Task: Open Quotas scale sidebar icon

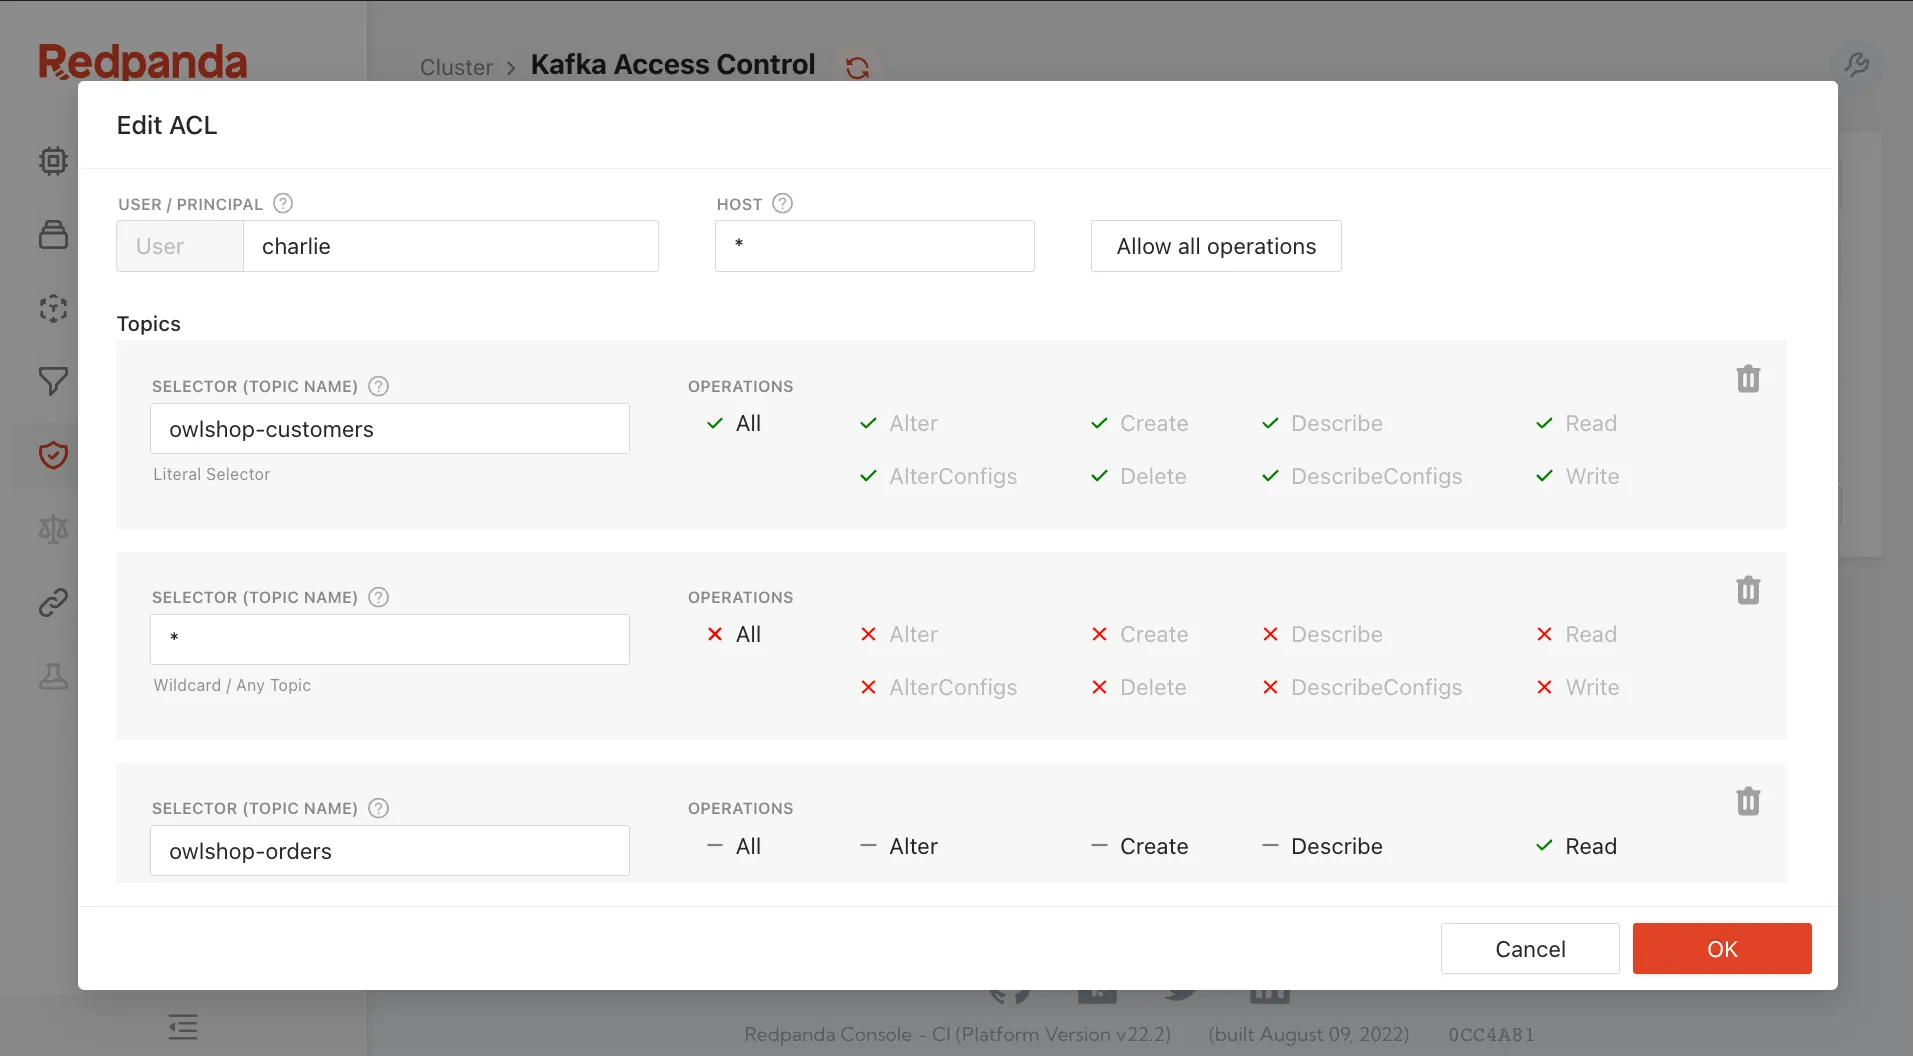Action: (x=53, y=529)
